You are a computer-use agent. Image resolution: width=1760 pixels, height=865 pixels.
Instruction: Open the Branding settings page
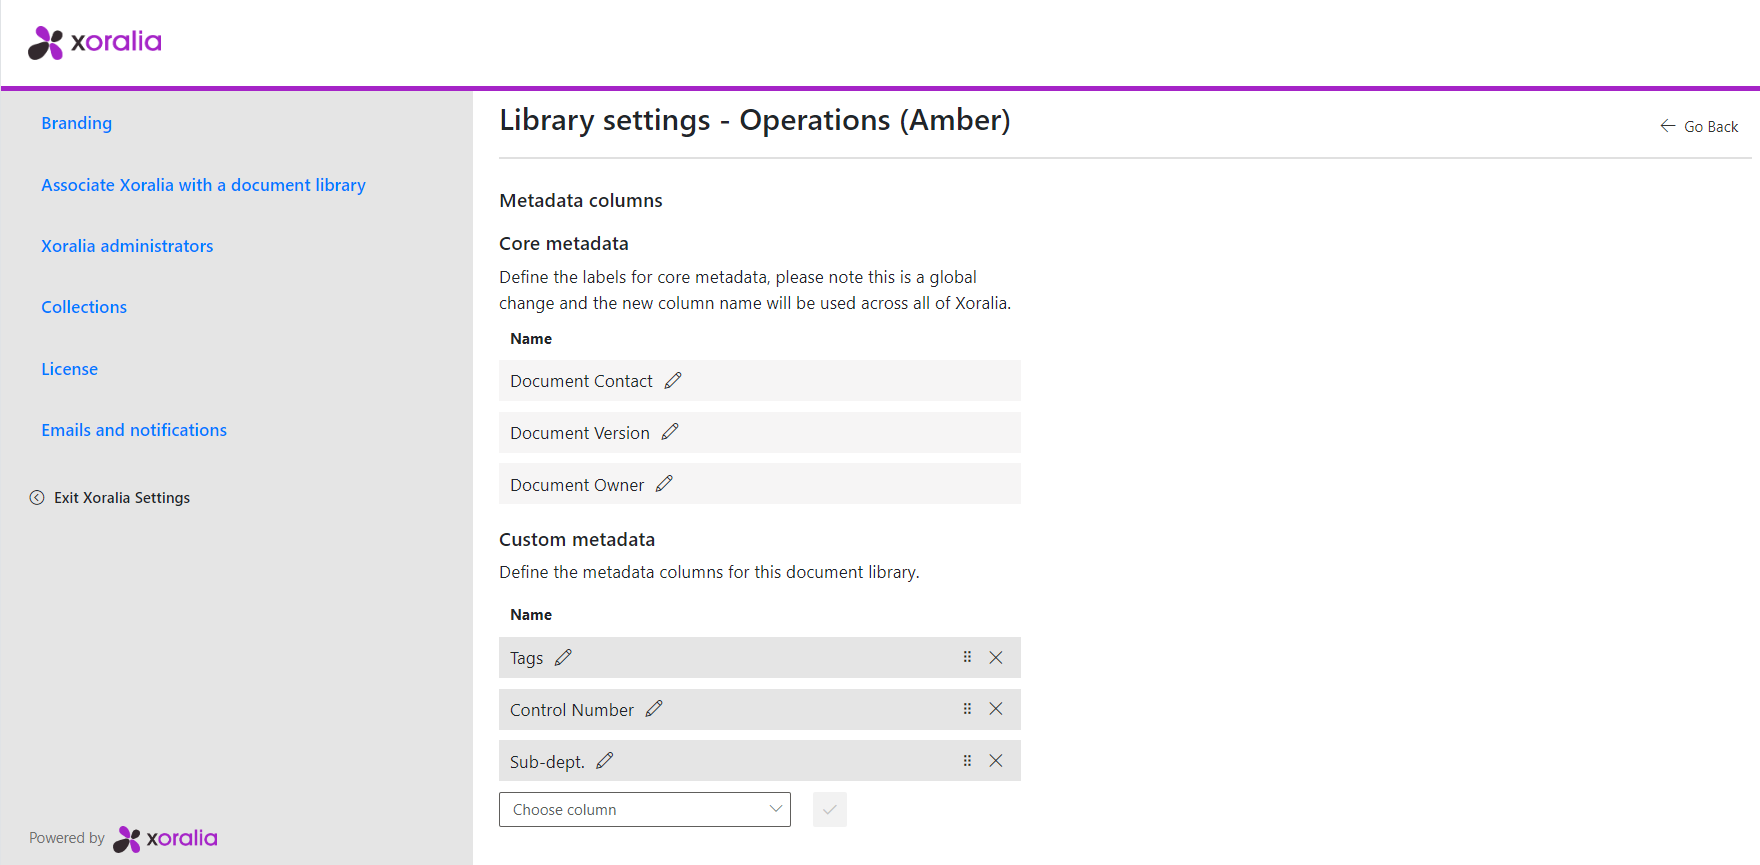coord(77,123)
